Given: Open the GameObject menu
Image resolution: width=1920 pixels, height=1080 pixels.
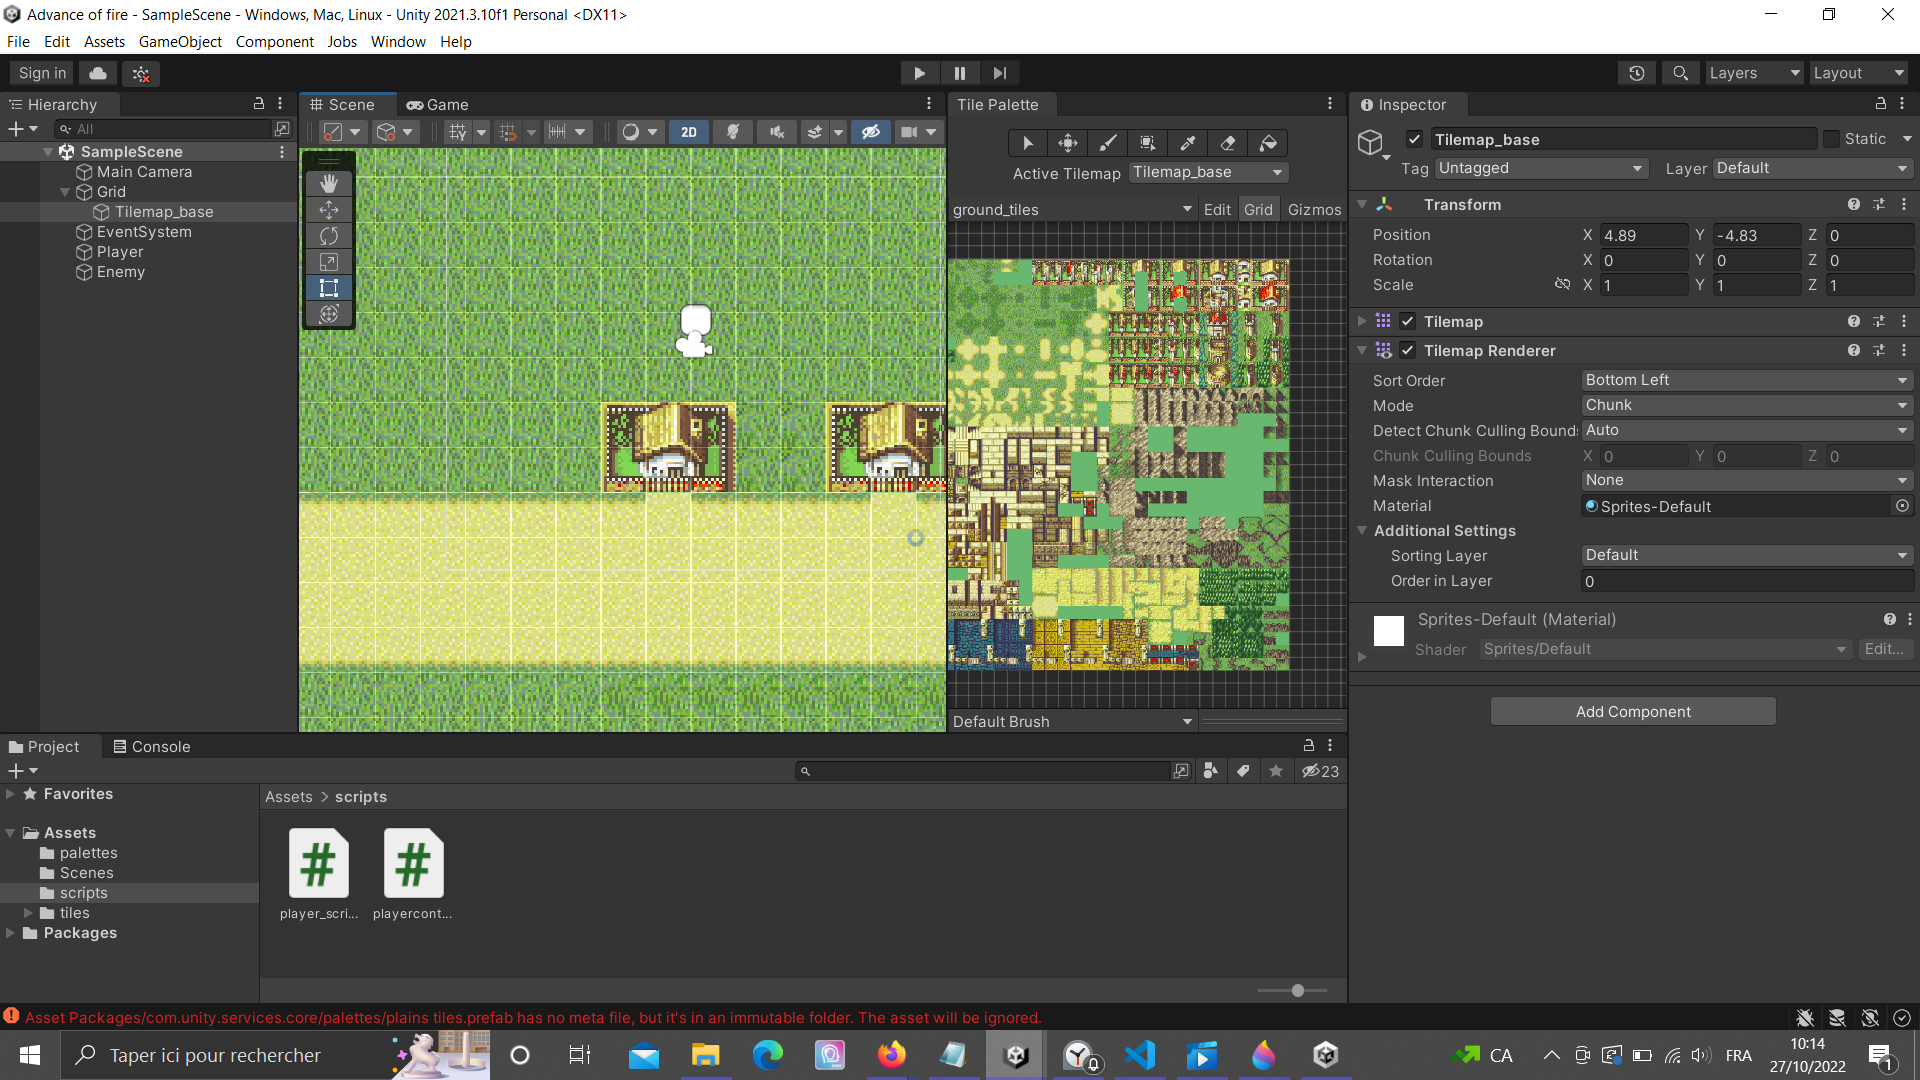Looking at the screenshot, I should coord(180,42).
